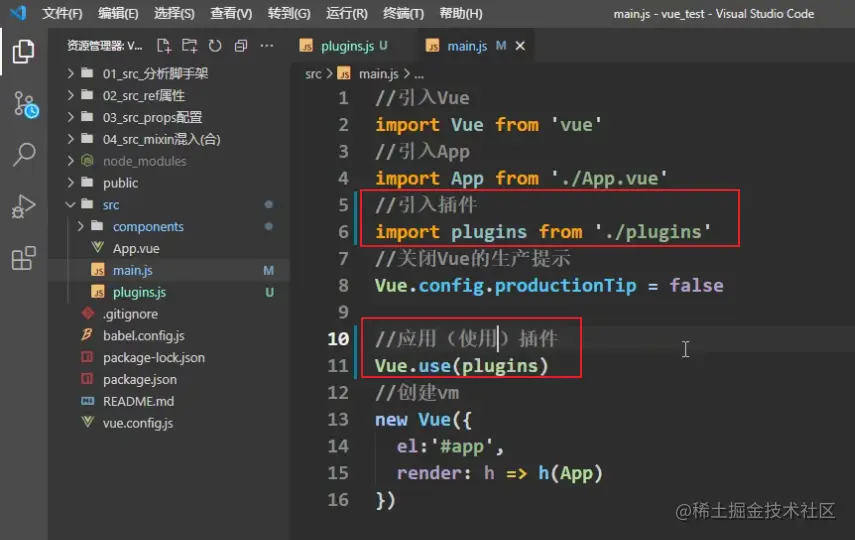Click line number 11 in the gutter
Screen dimensions: 855x540
tap(338, 365)
